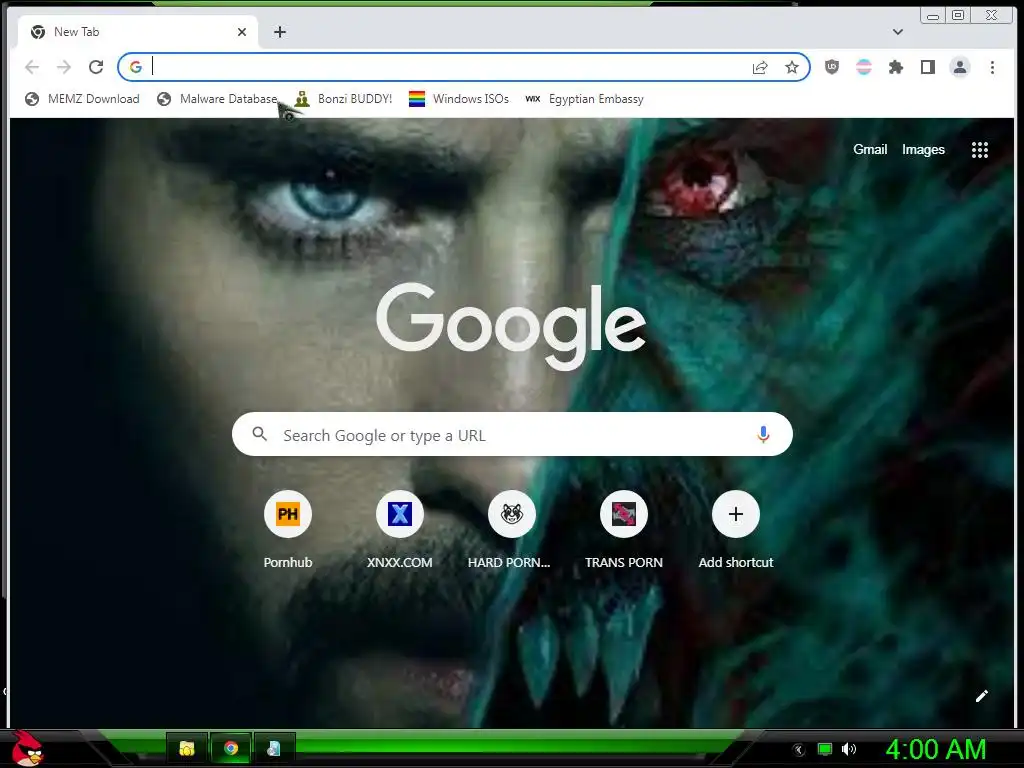Open the green network monitor tray icon
1024x768 pixels.
pyautogui.click(x=825, y=749)
